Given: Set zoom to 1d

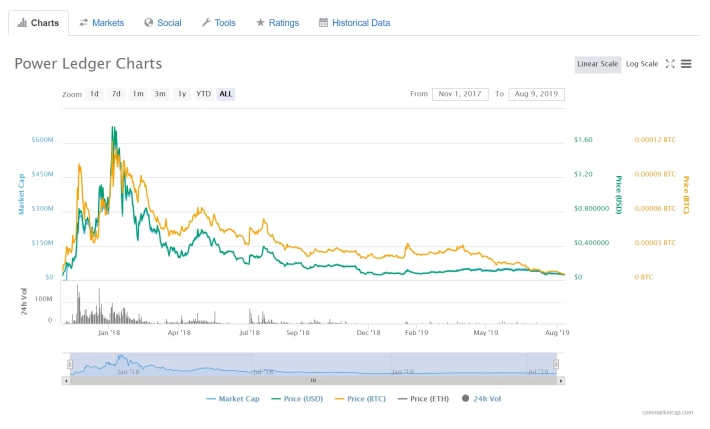Looking at the screenshot, I should (x=94, y=94).
